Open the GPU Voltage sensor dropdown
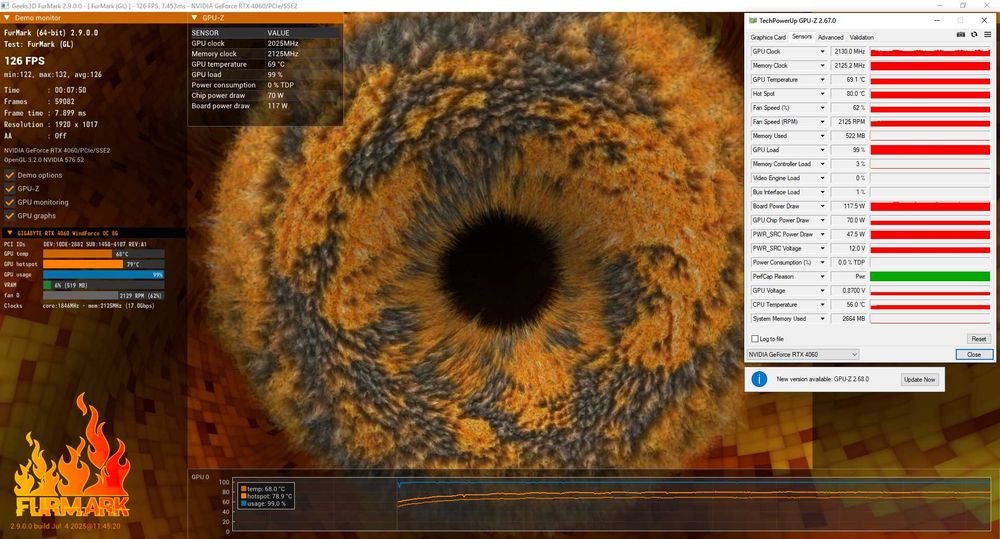This screenshot has width=1000, height=539. coord(822,290)
